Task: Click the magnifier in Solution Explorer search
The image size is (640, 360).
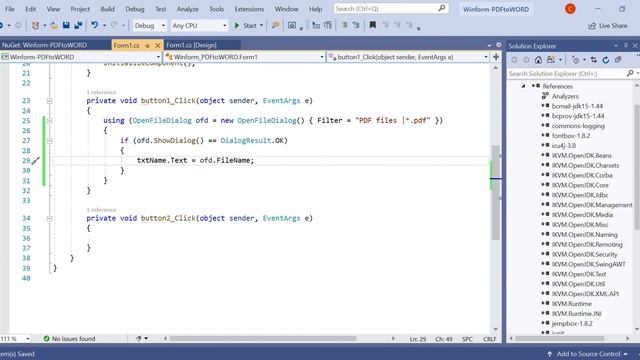Action: (x=630, y=73)
